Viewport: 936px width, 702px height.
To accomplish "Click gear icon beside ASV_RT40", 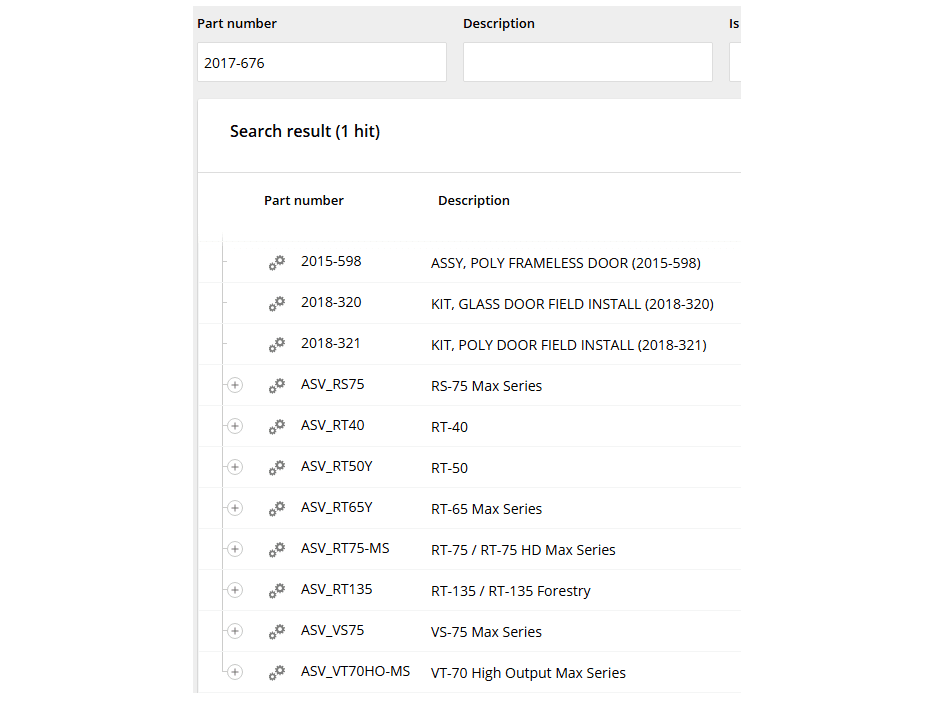I will coord(277,427).
